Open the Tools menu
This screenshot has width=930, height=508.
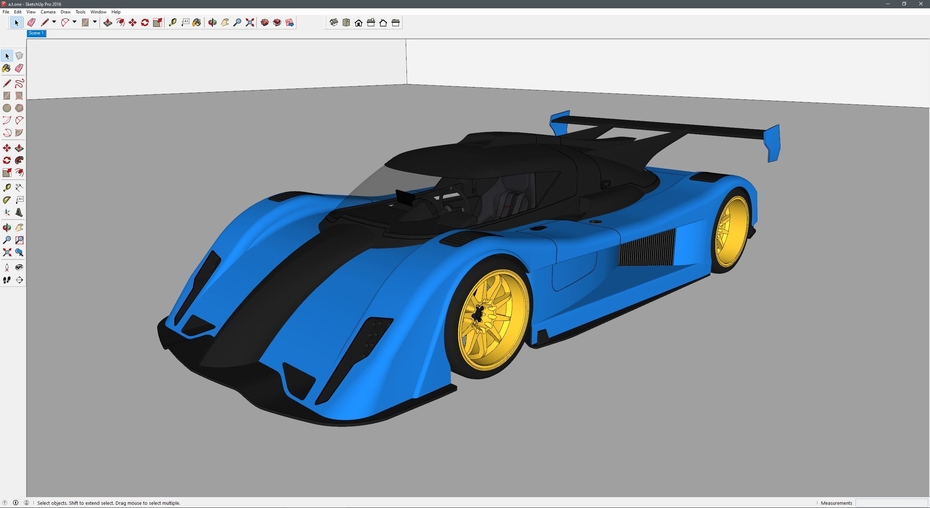point(80,12)
